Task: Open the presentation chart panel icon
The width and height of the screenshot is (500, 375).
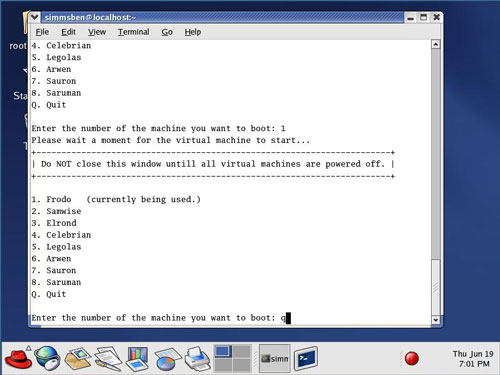Action: [137, 359]
